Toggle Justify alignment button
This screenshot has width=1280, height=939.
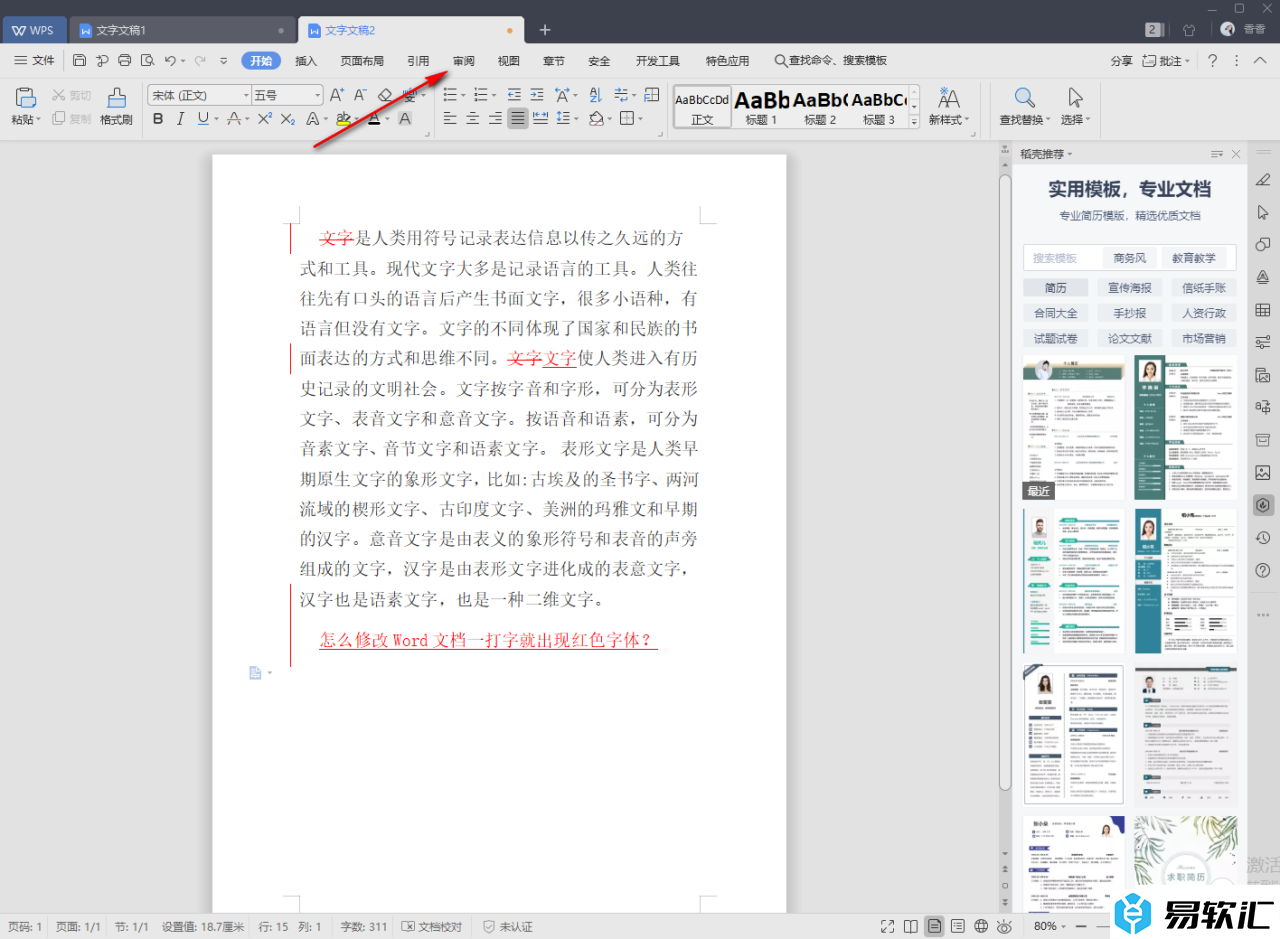click(518, 119)
